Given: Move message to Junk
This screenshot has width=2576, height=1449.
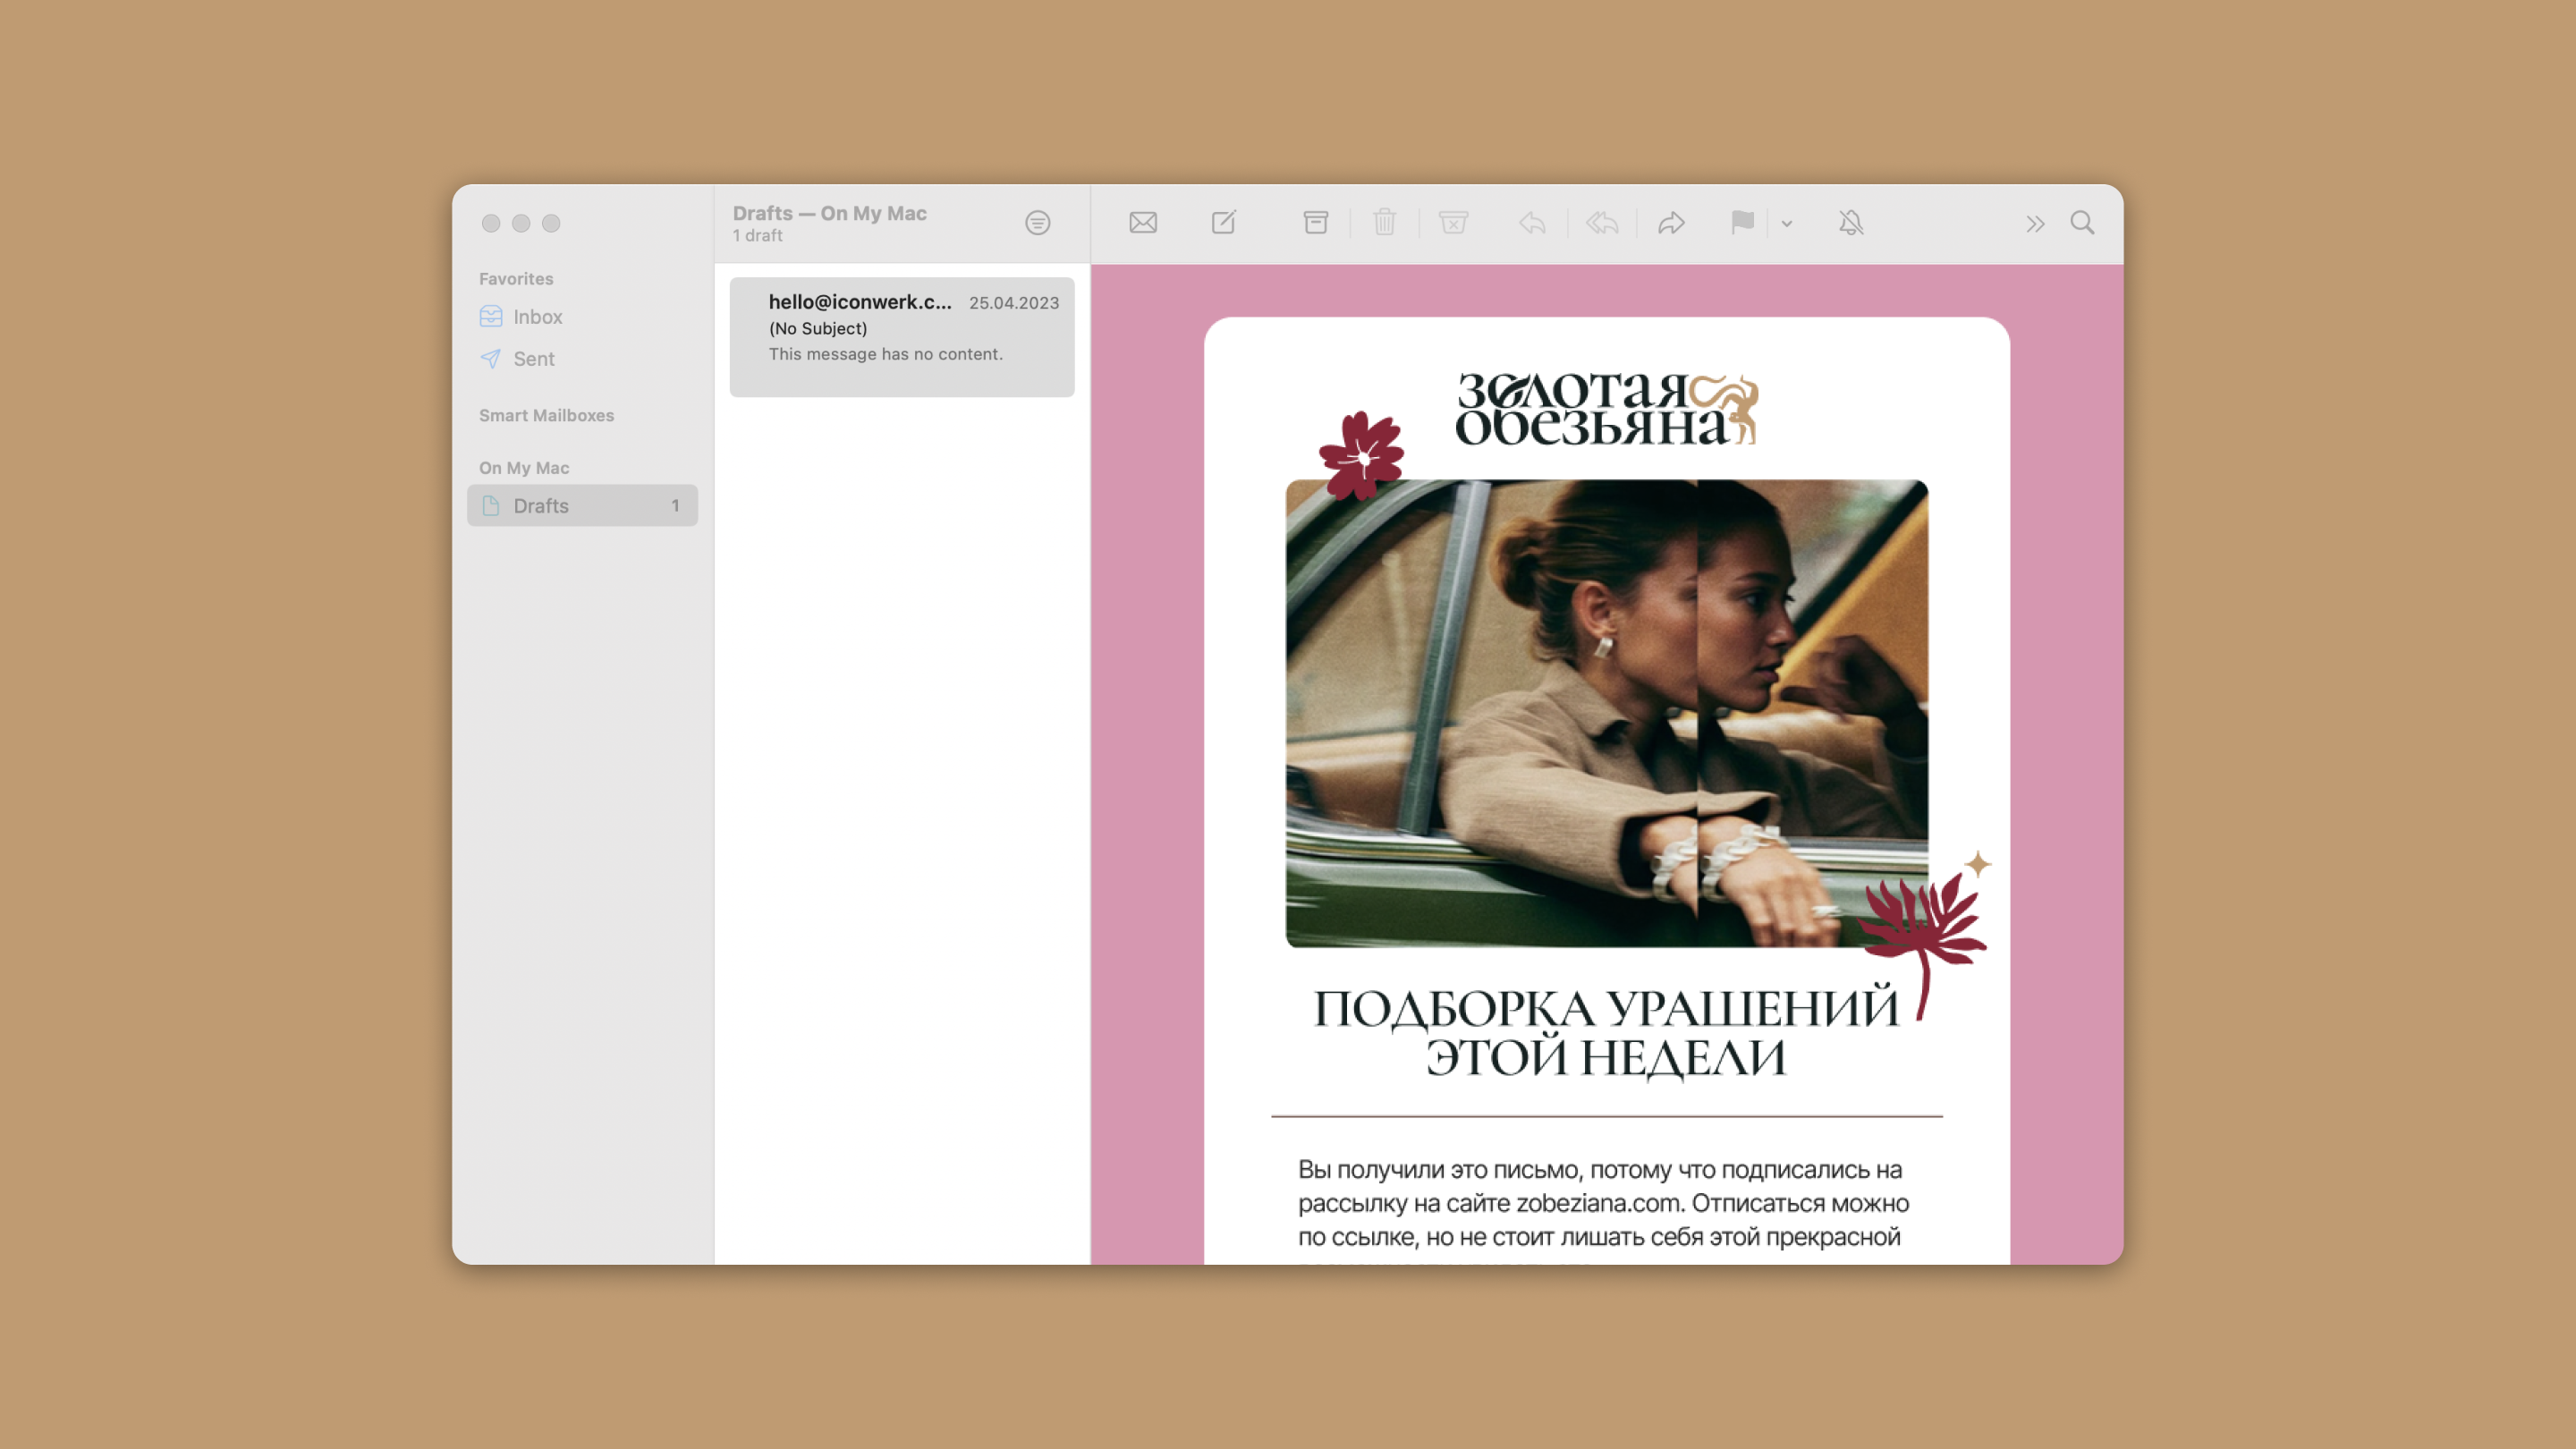Looking at the screenshot, I should [1453, 222].
